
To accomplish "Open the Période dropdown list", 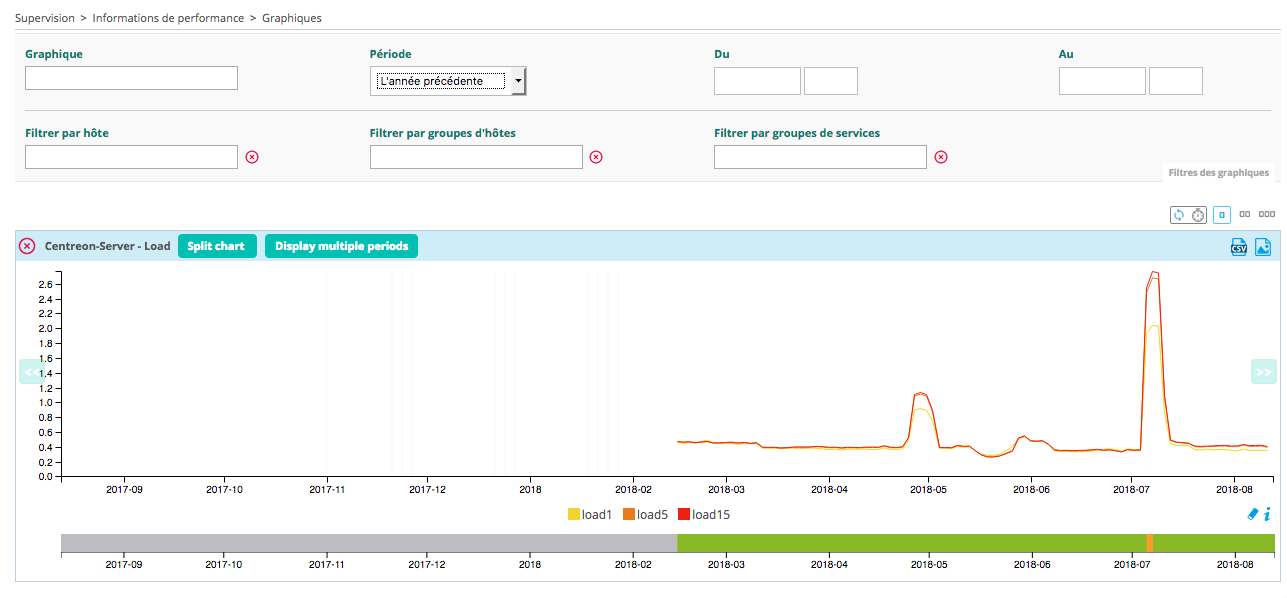I will pyautogui.click(x=448, y=81).
